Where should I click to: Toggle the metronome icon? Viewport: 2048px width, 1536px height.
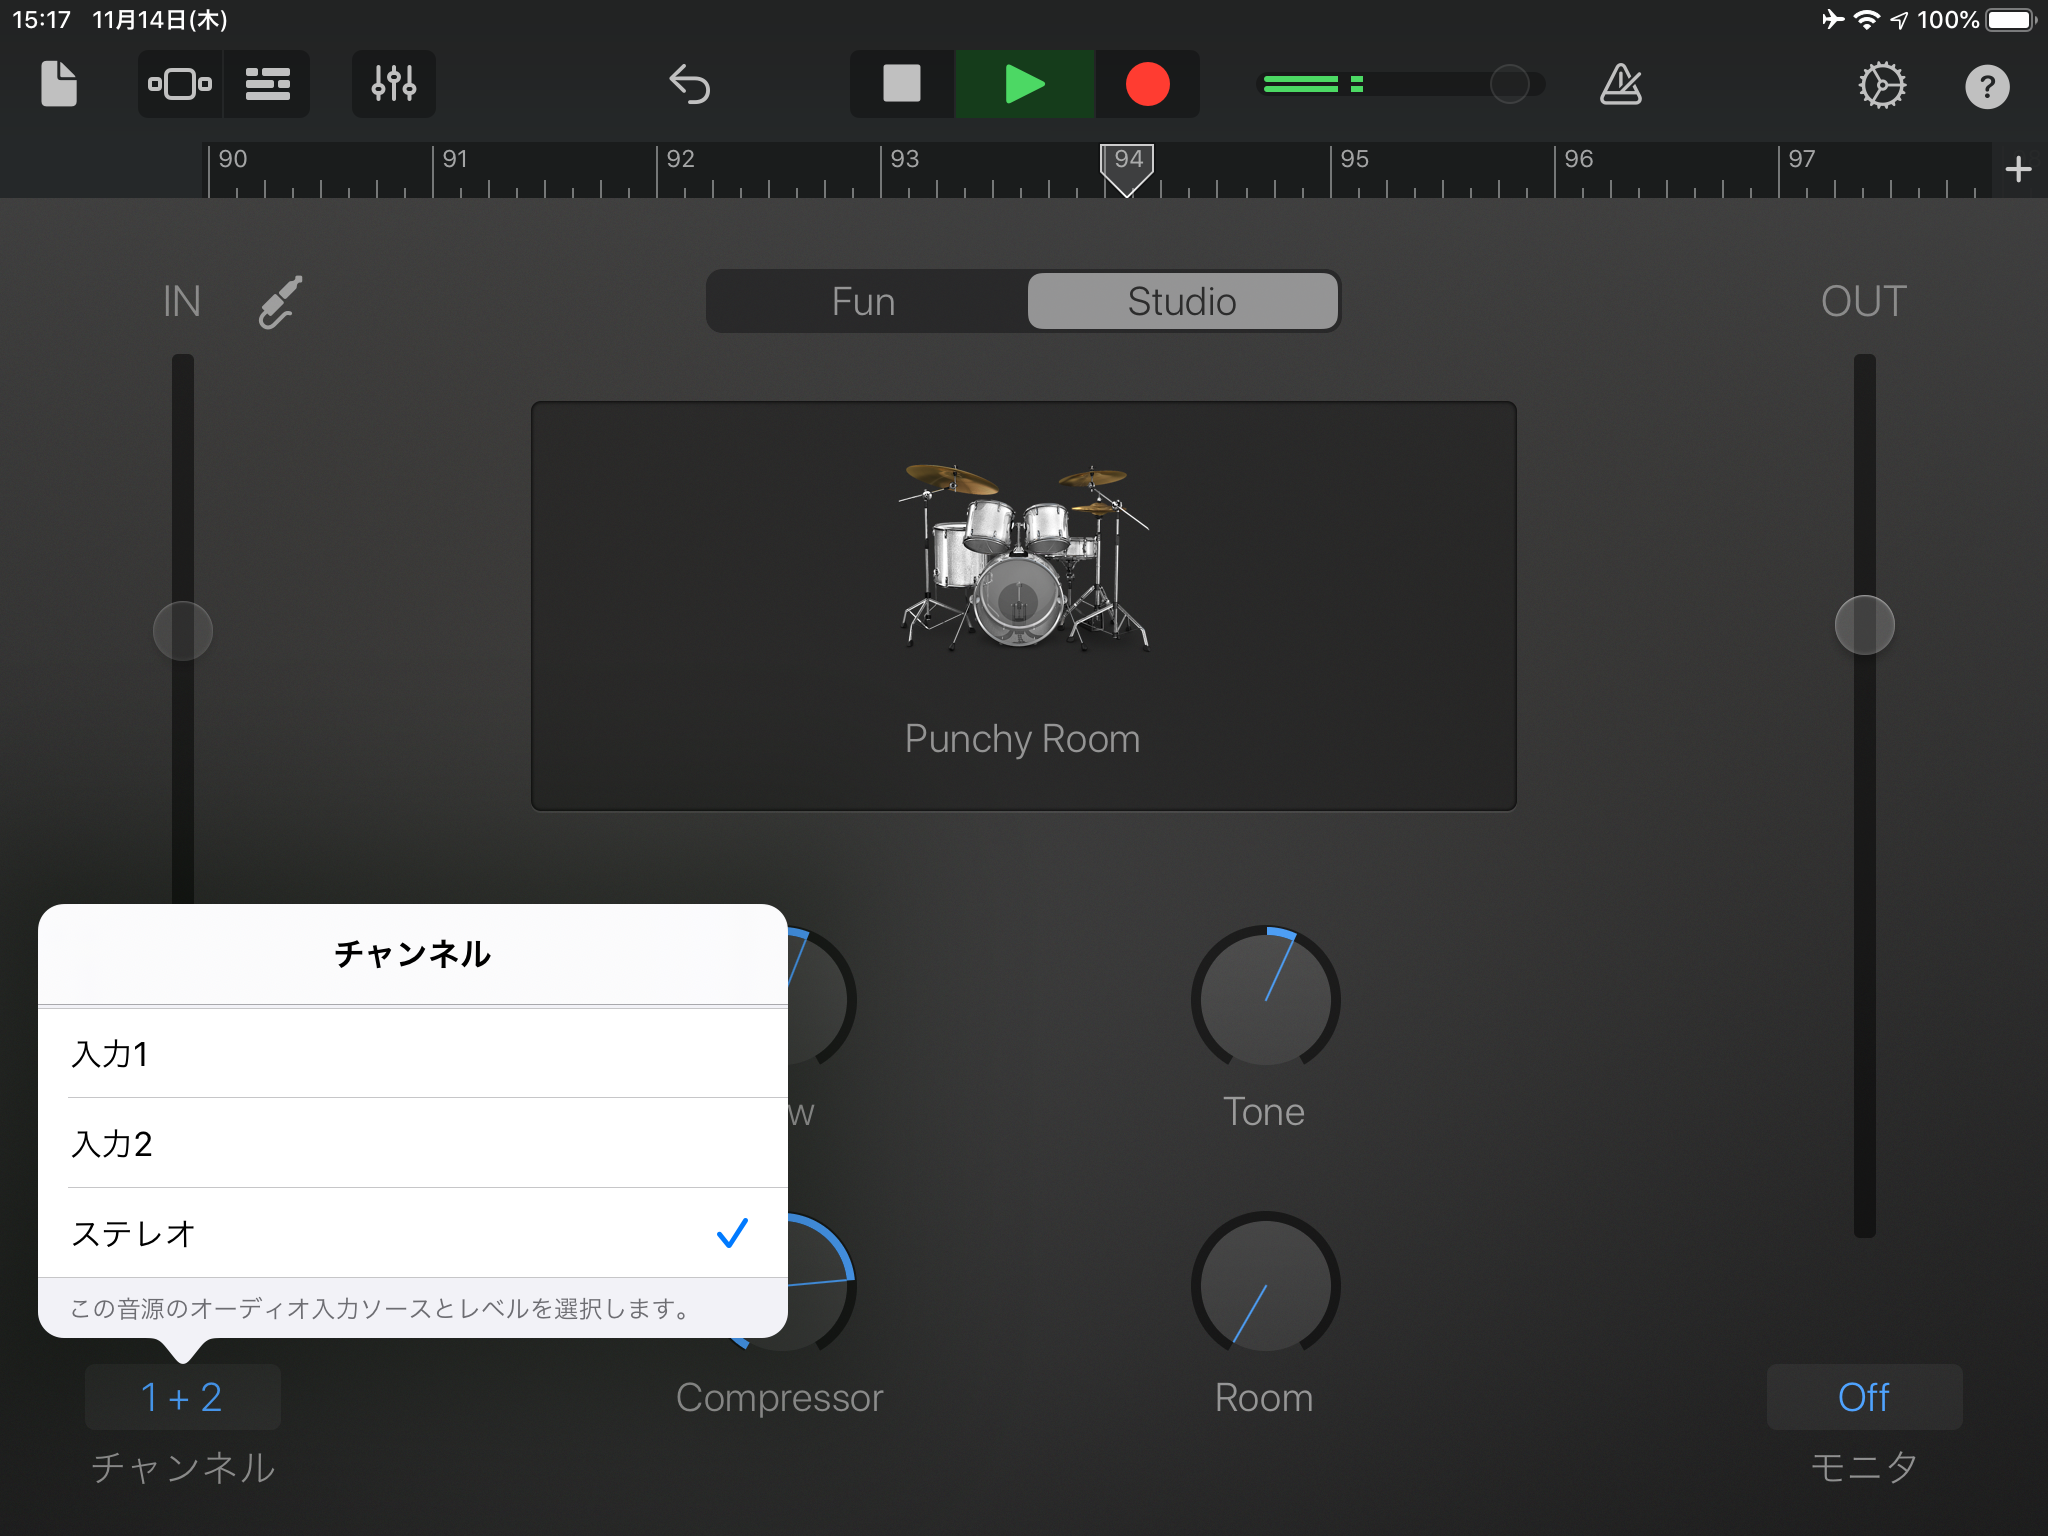pyautogui.click(x=1620, y=84)
